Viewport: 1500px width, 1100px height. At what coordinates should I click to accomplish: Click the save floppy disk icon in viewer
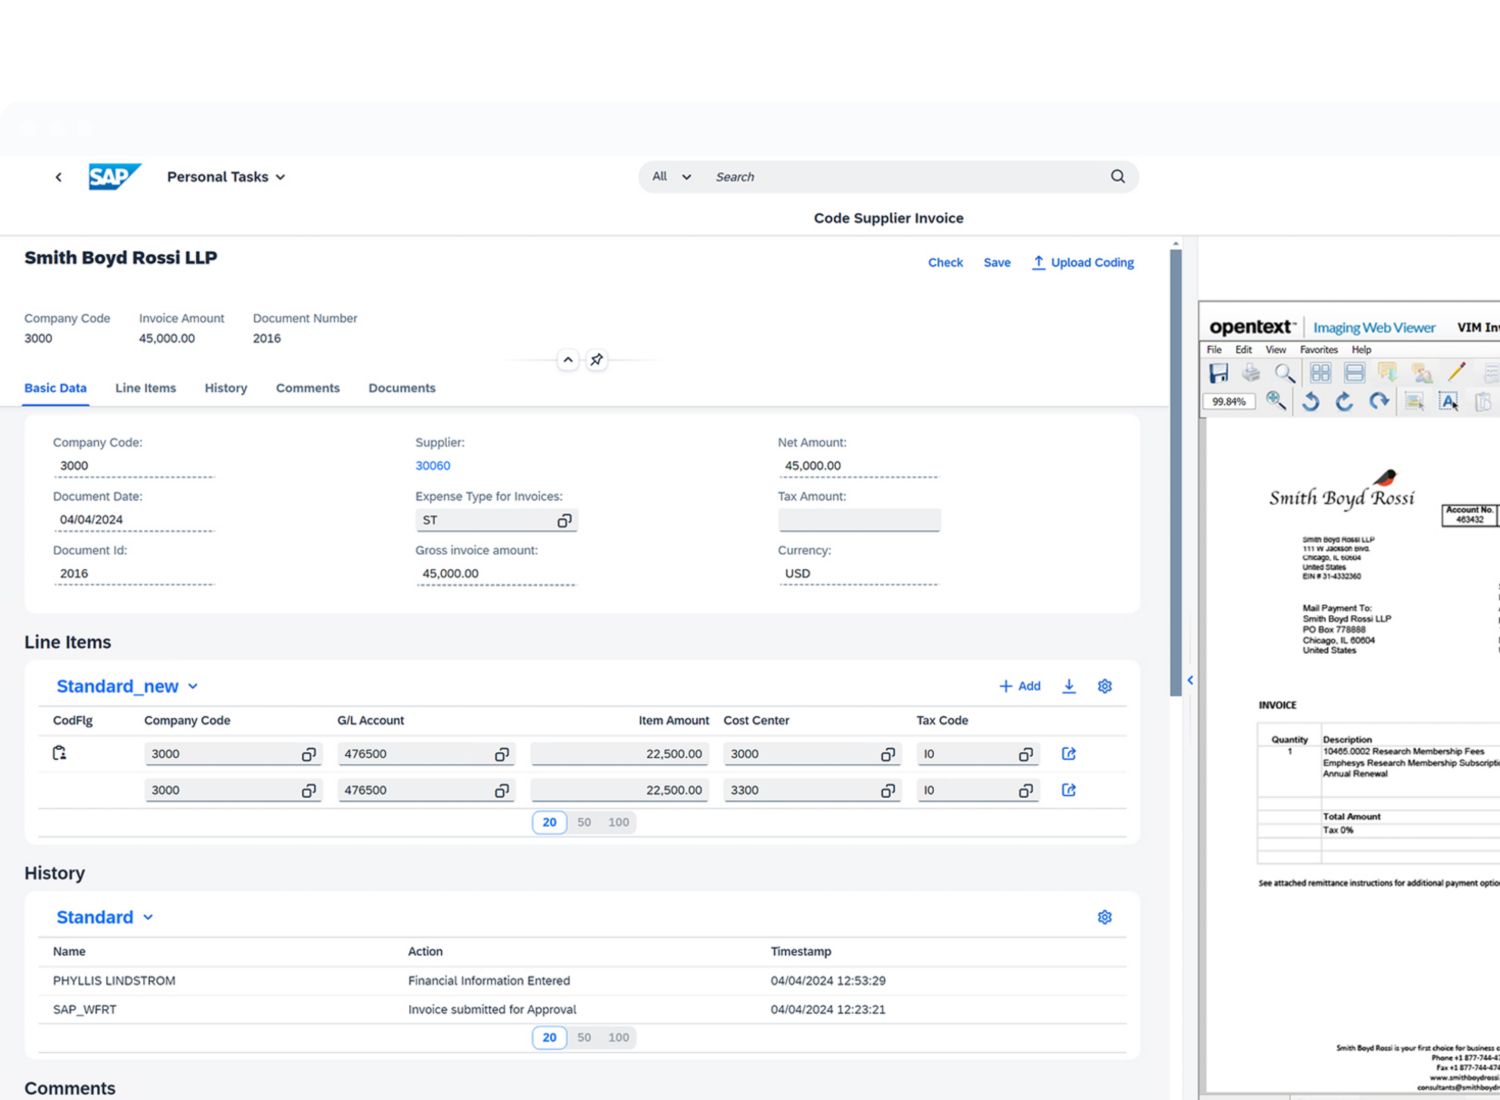(x=1218, y=373)
